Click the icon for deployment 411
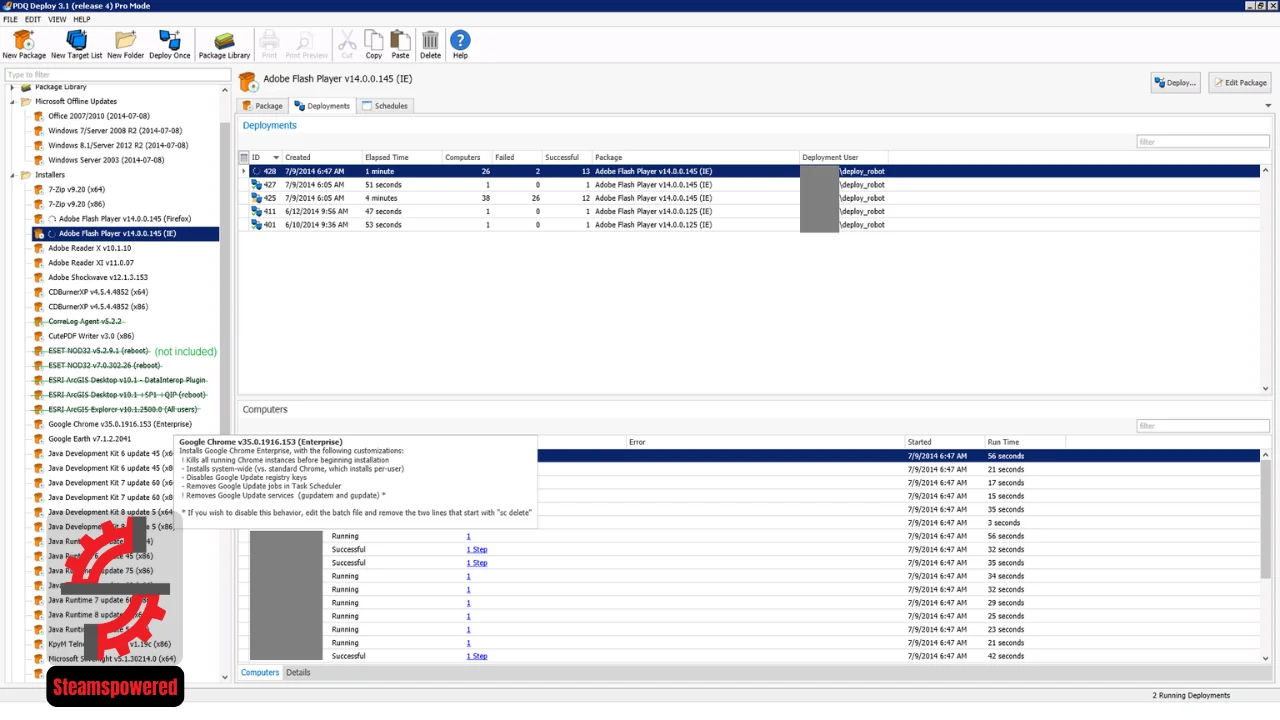 256,211
